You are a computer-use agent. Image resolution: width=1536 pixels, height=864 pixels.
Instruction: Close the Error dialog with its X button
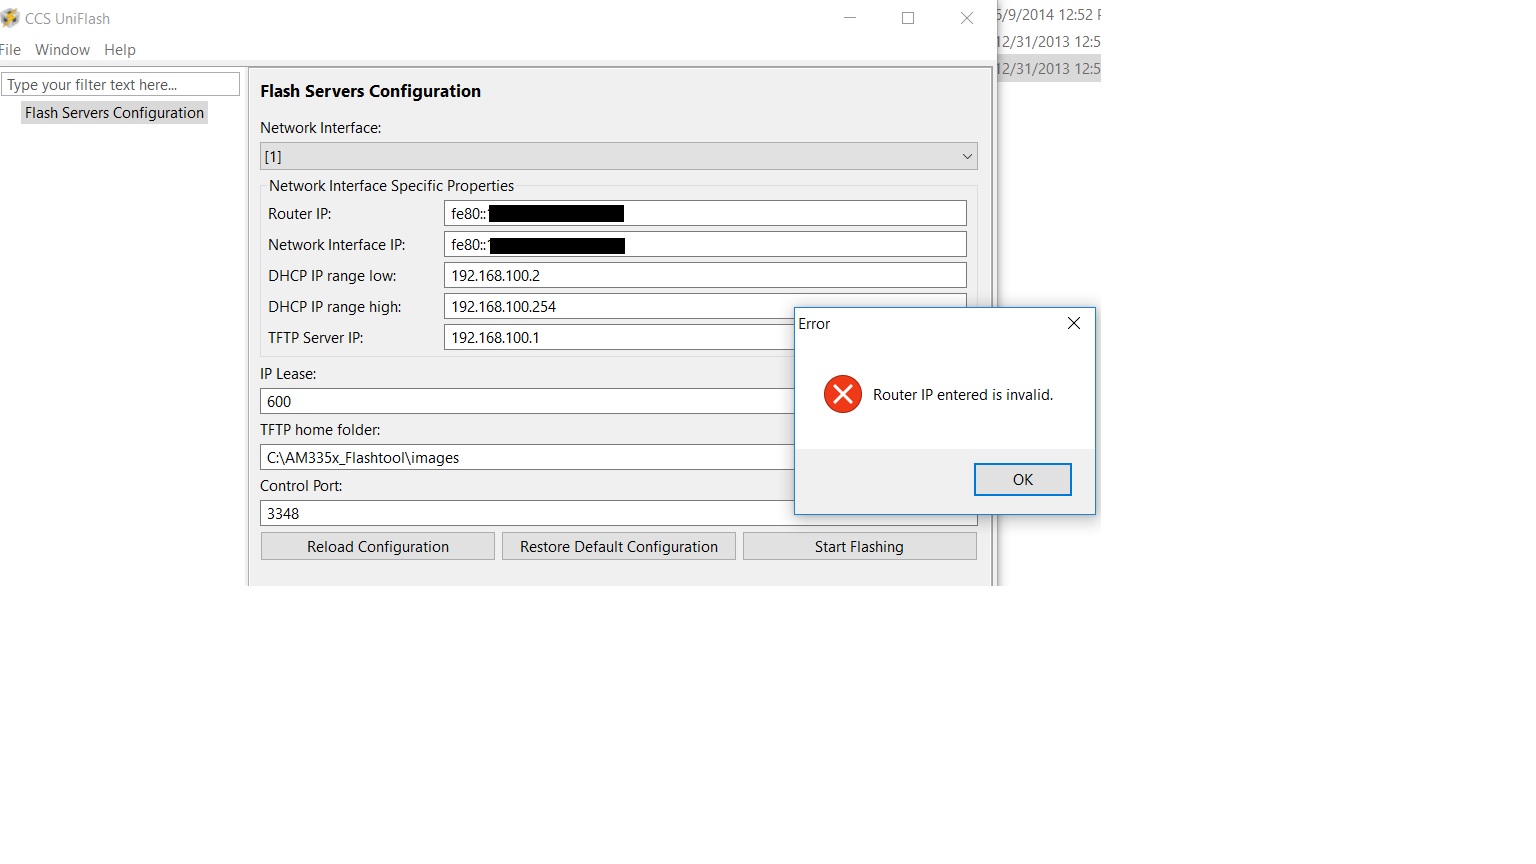point(1073,323)
